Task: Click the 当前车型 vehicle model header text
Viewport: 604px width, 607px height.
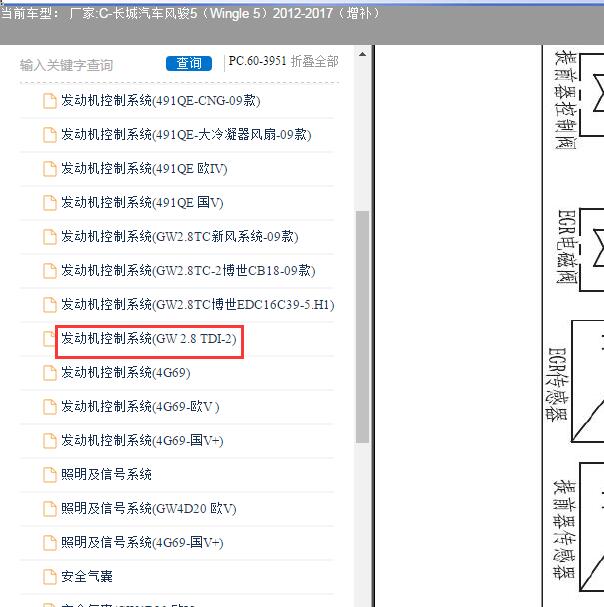Action: [x=190, y=14]
